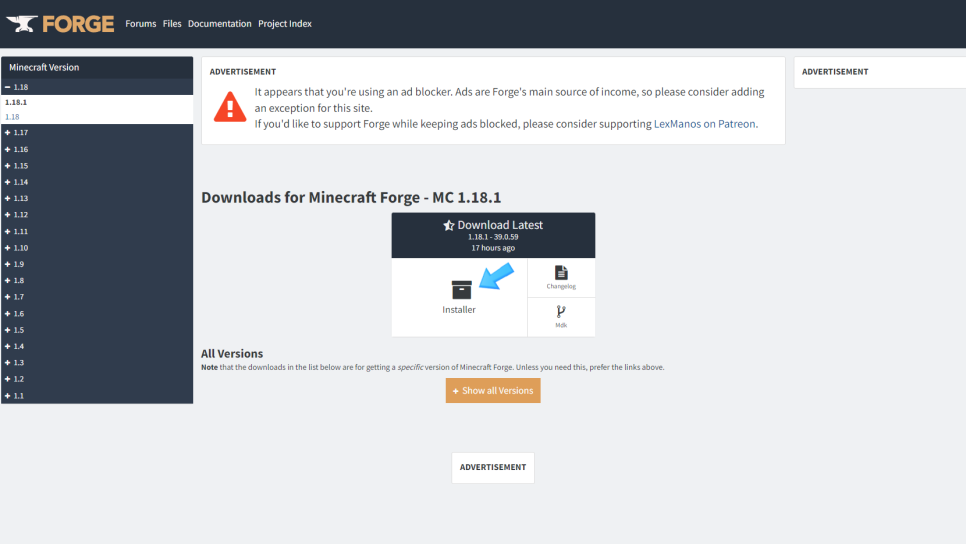Viewport: 966px width, 544px height.
Task: Expand the 1.4 version group
Action: (x=97, y=346)
